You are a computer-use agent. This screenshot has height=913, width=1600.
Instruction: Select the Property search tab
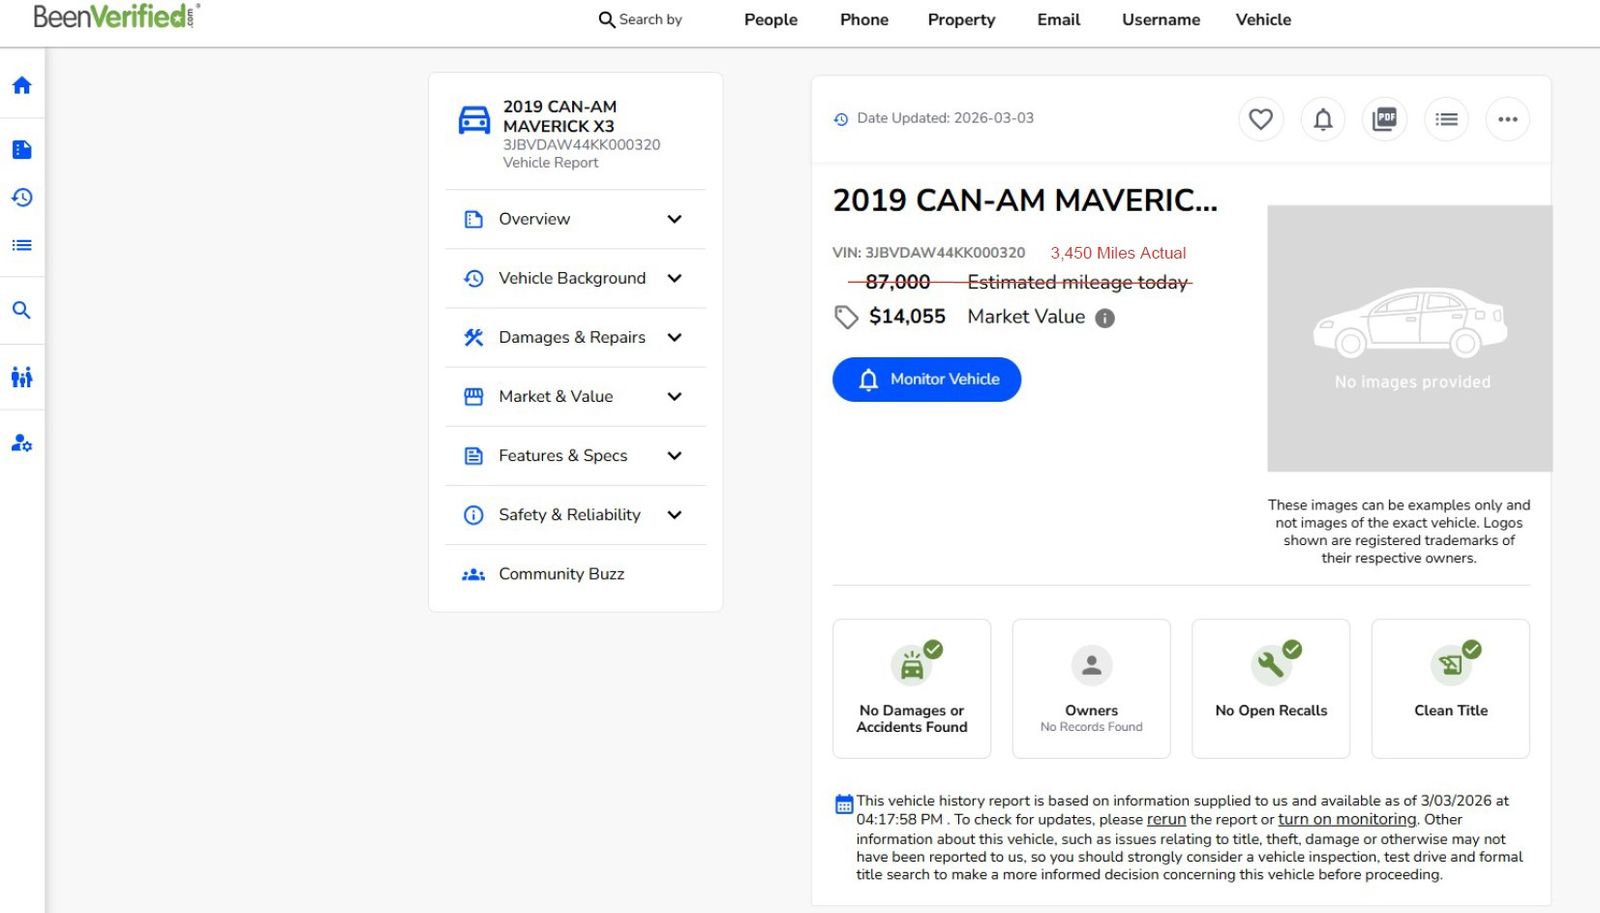pyautogui.click(x=961, y=20)
